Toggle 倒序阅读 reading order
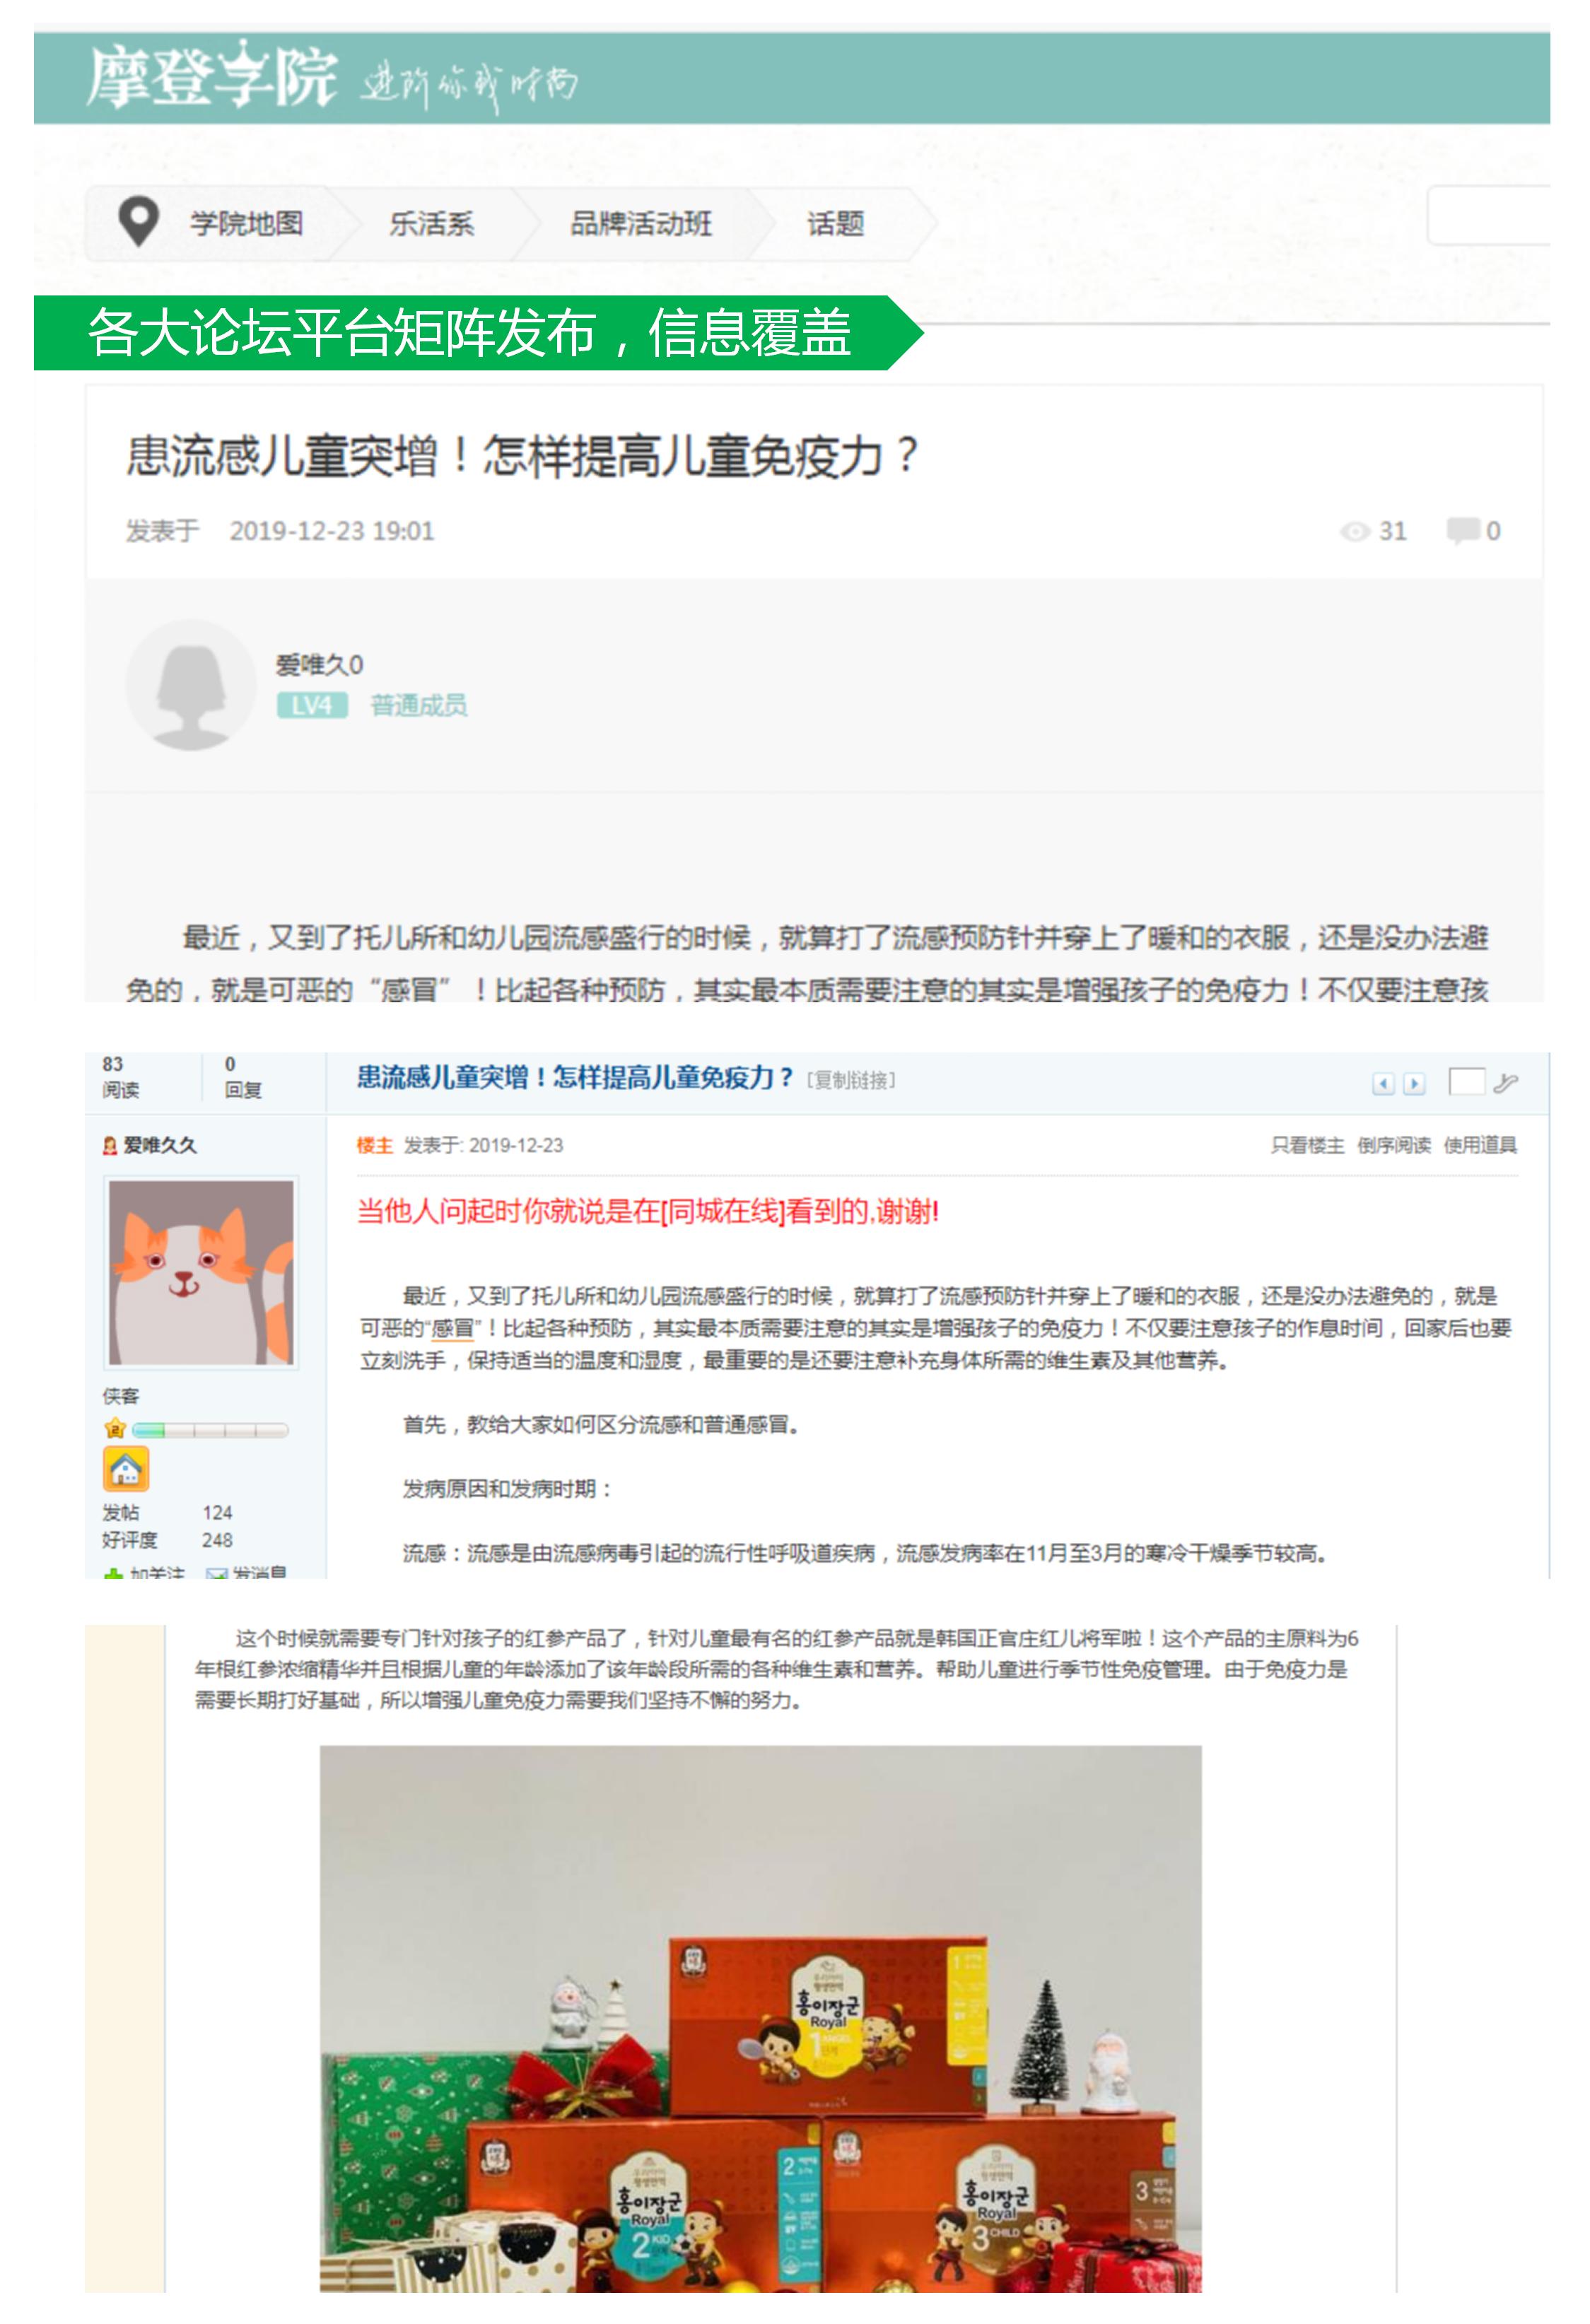Viewport: 1590px width, 2324px height. point(1393,1145)
